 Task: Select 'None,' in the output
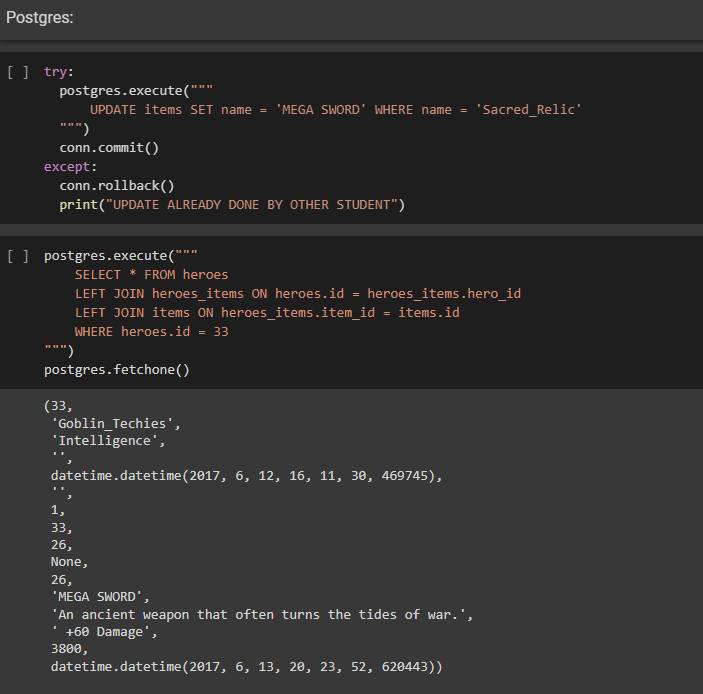pyautogui.click(x=69, y=562)
